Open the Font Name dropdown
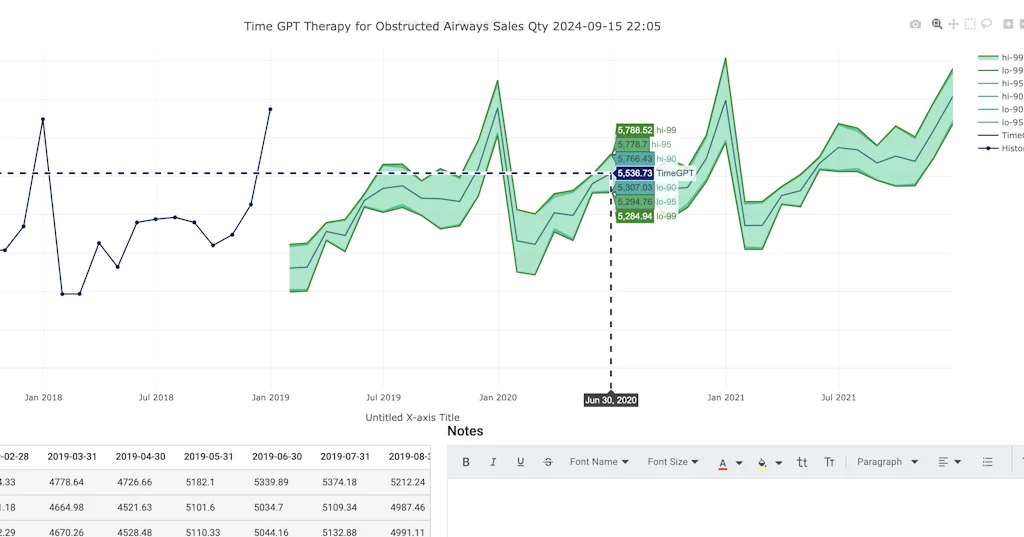Screen dimensions: 1024x537 click(599, 462)
